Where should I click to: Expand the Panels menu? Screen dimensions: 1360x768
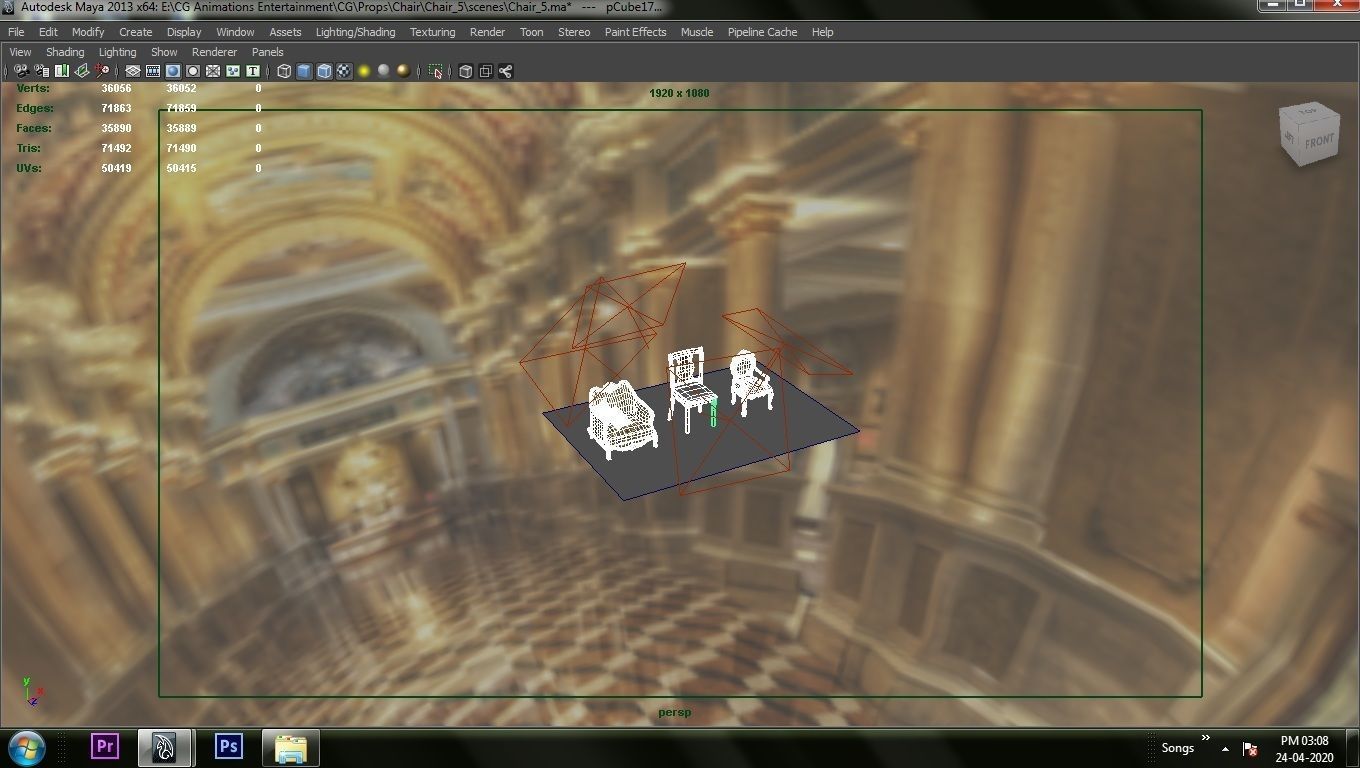(267, 52)
